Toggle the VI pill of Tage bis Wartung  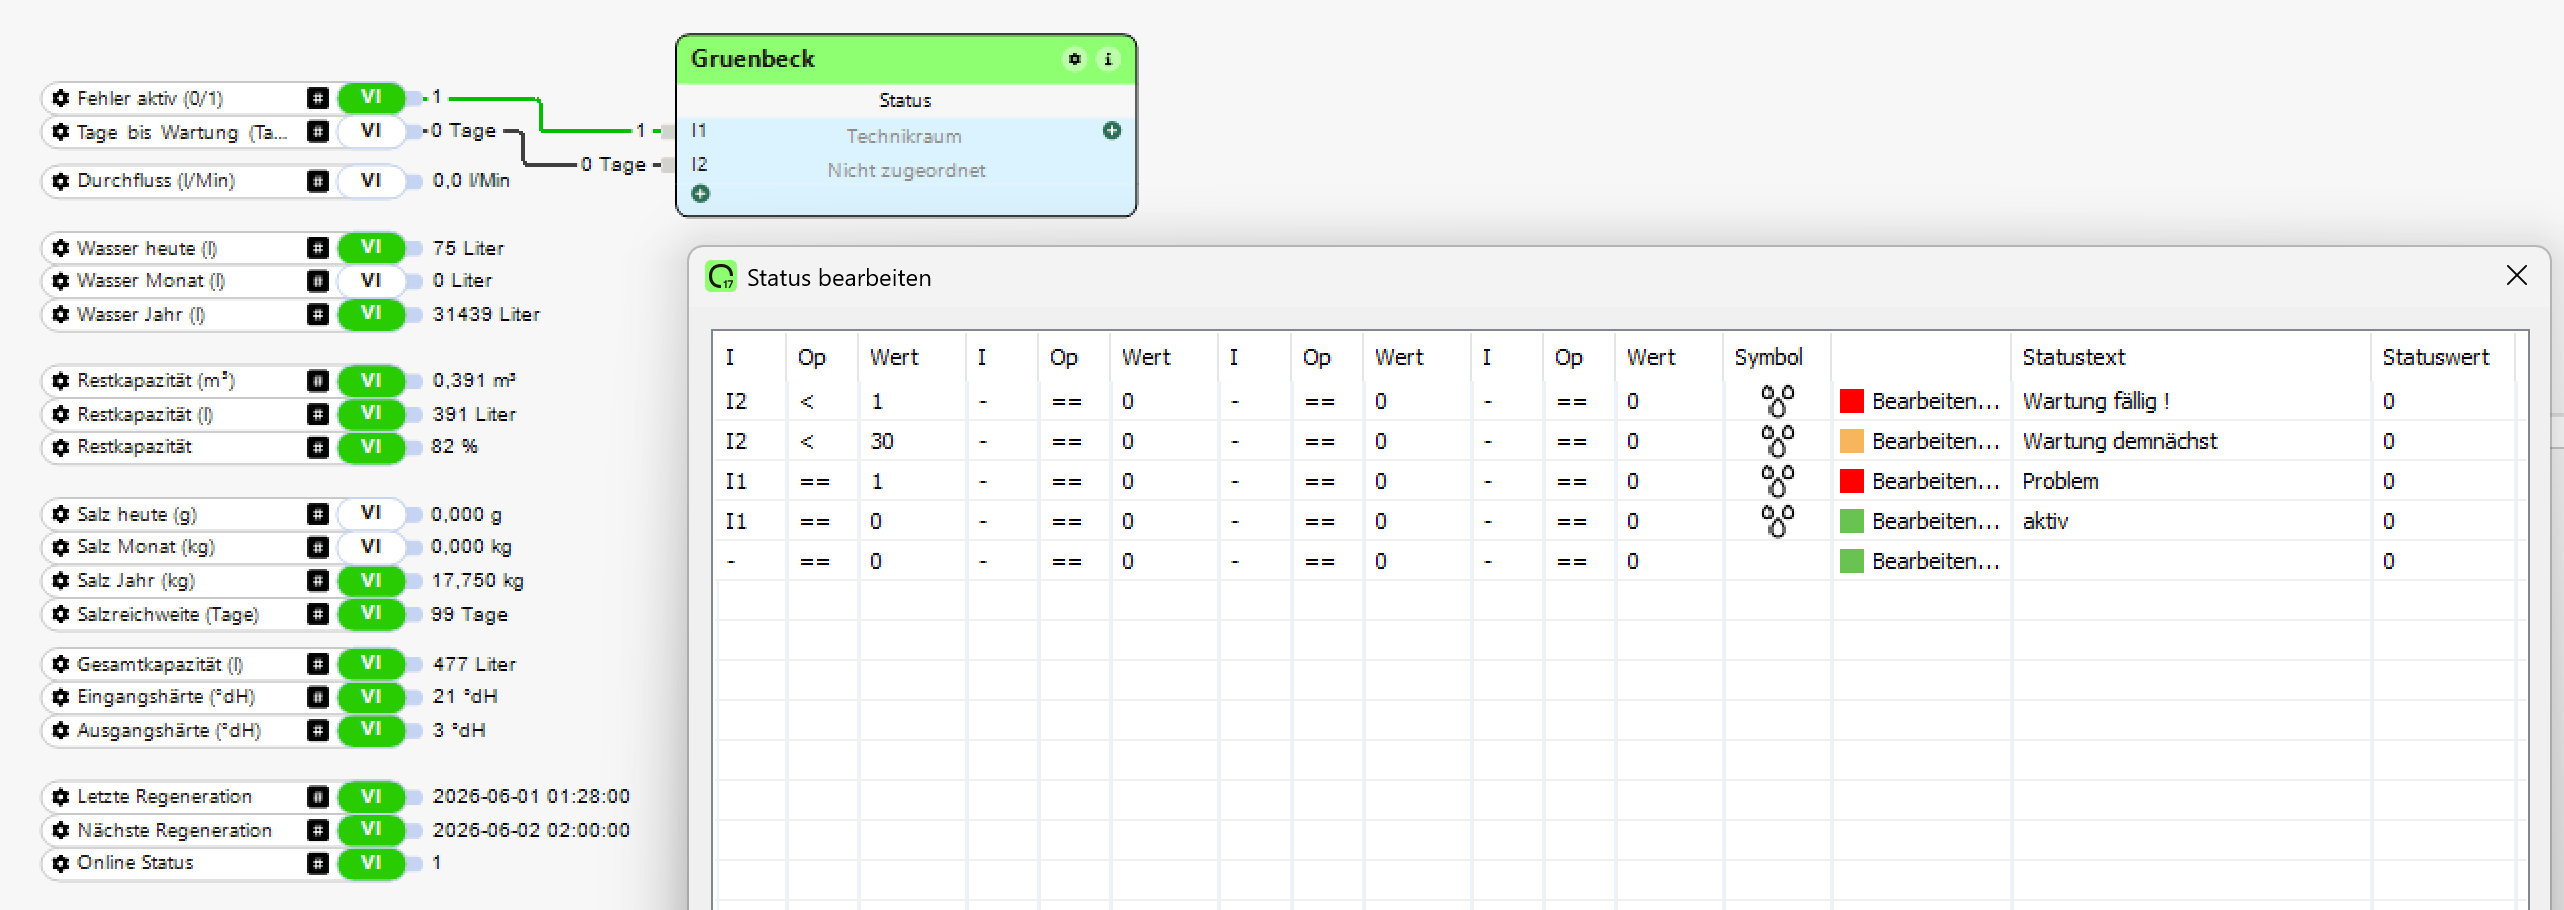371,131
